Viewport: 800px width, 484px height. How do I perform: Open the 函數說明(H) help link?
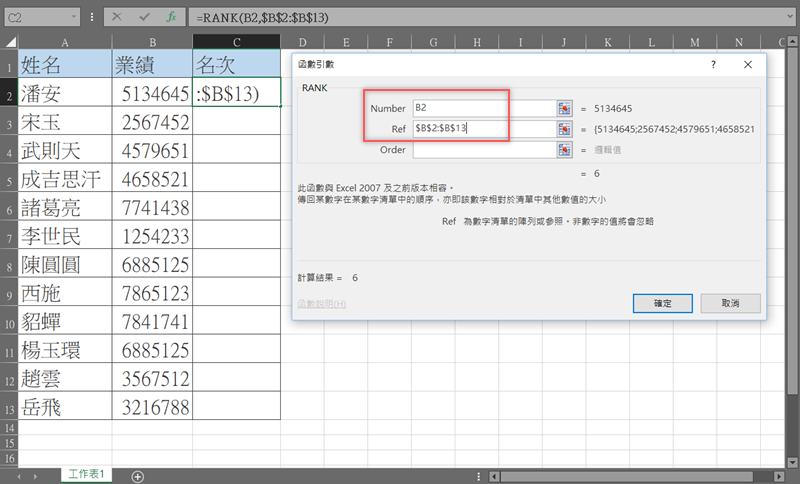pos(321,304)
